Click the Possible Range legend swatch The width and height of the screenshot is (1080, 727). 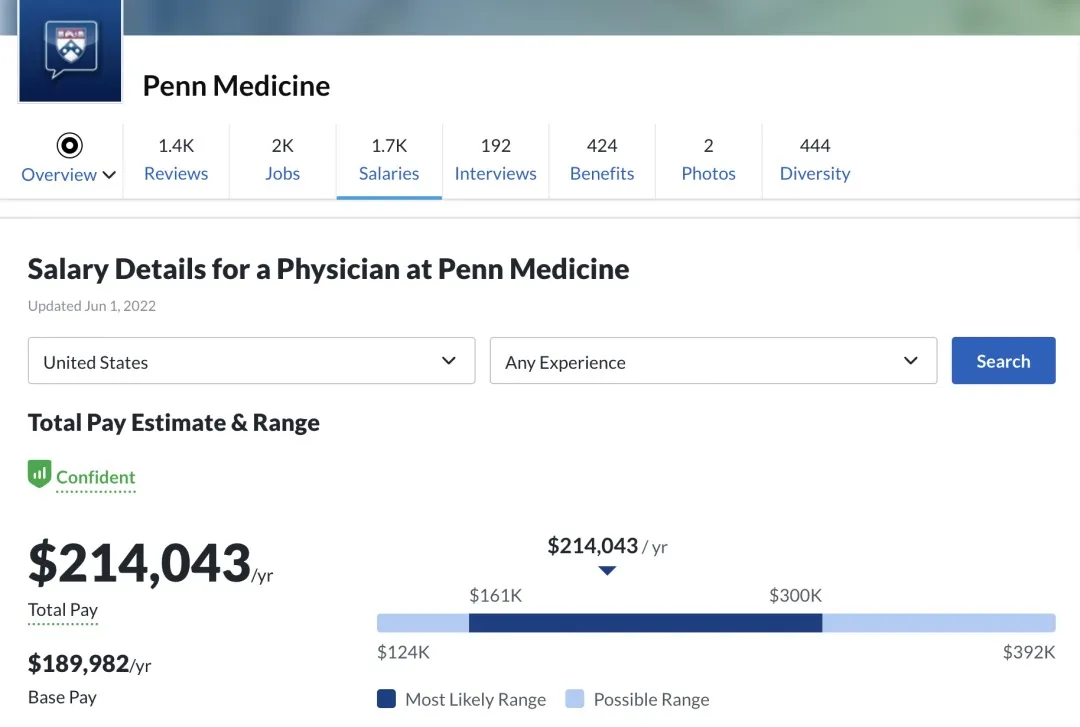[x=575, y=699]
